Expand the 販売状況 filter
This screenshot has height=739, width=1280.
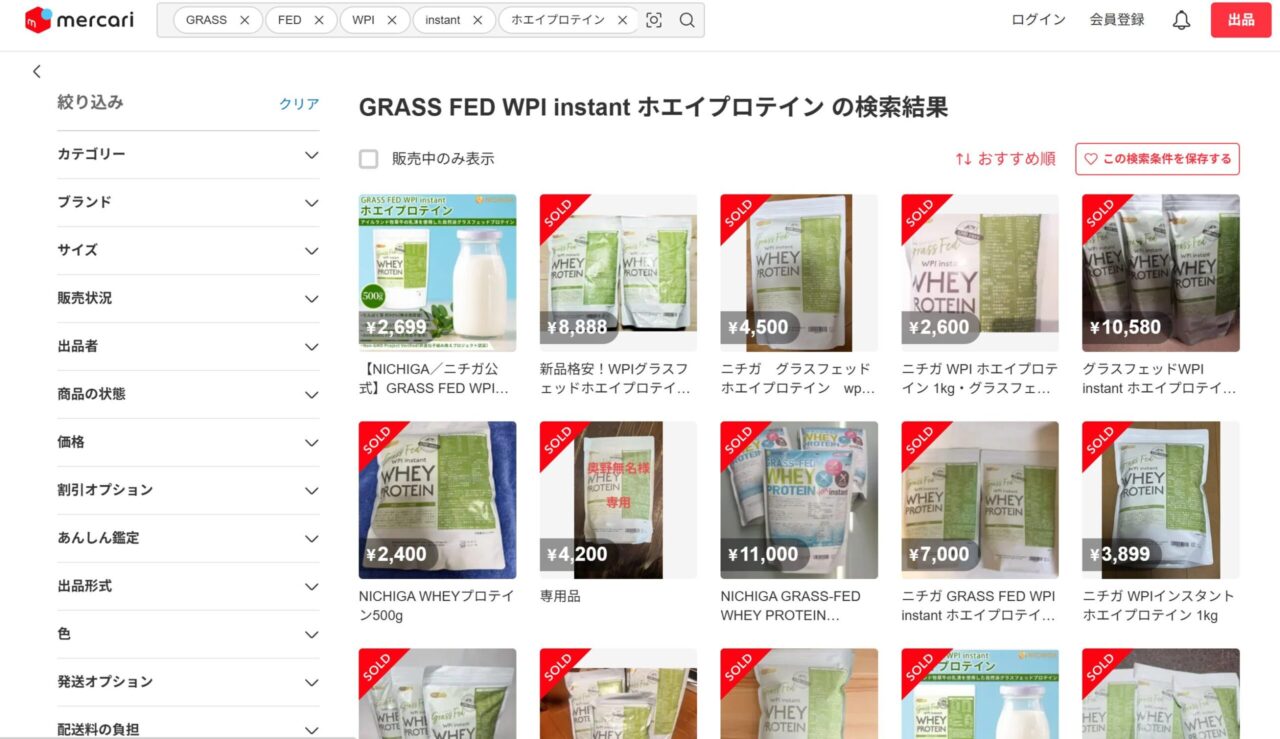tap(188, 299)
